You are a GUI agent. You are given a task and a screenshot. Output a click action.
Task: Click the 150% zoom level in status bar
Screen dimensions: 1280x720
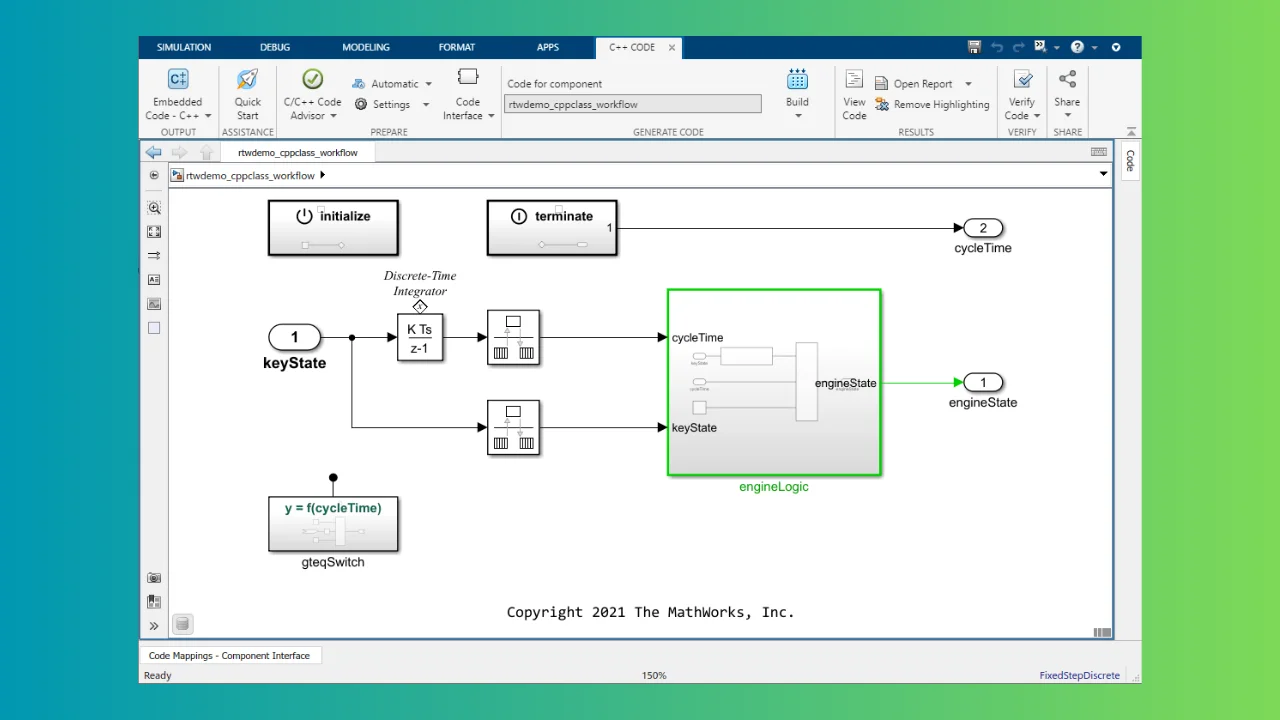(x=654, y=675)
